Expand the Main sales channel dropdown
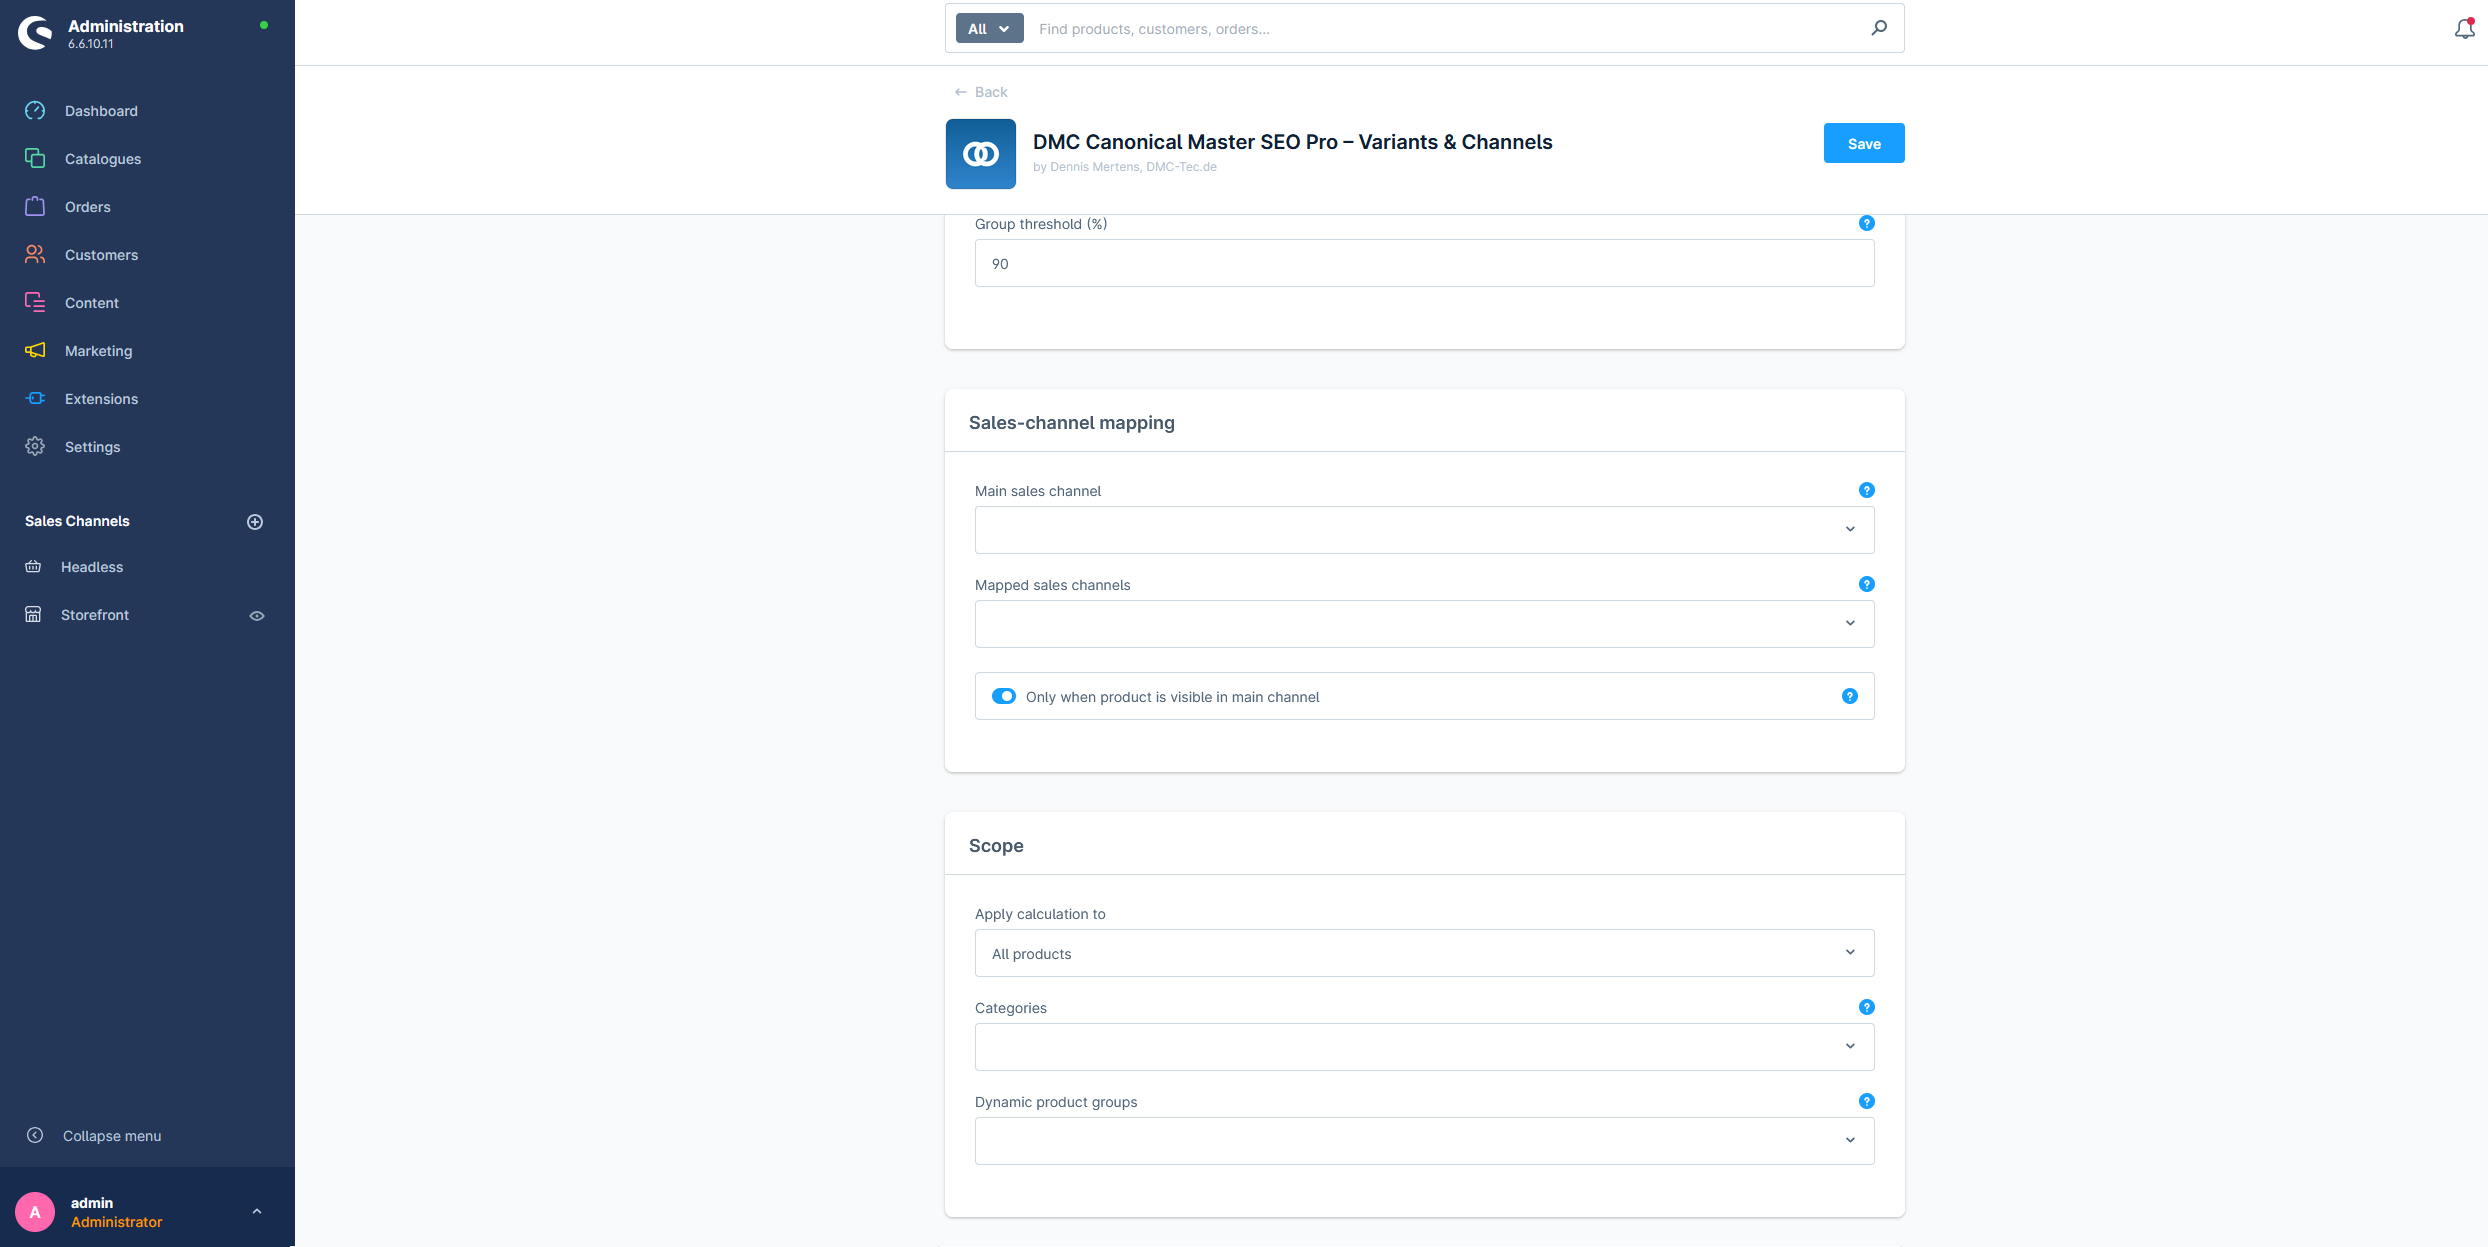Image resolution: width=2488 pixels, height=1247 pixels. point(1424,530)
